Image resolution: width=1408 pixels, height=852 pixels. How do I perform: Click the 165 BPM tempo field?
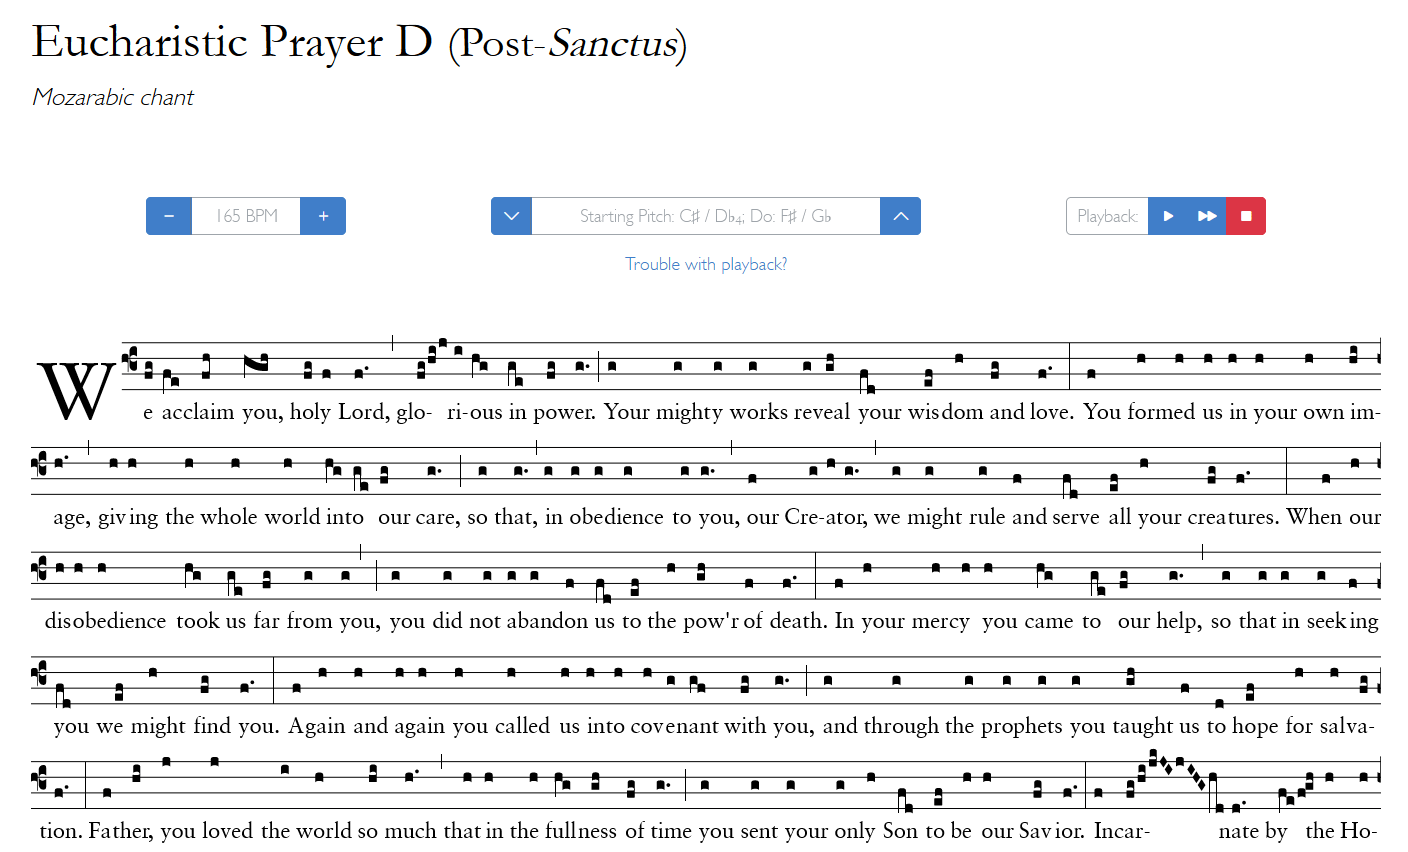(x=246, y=216)
